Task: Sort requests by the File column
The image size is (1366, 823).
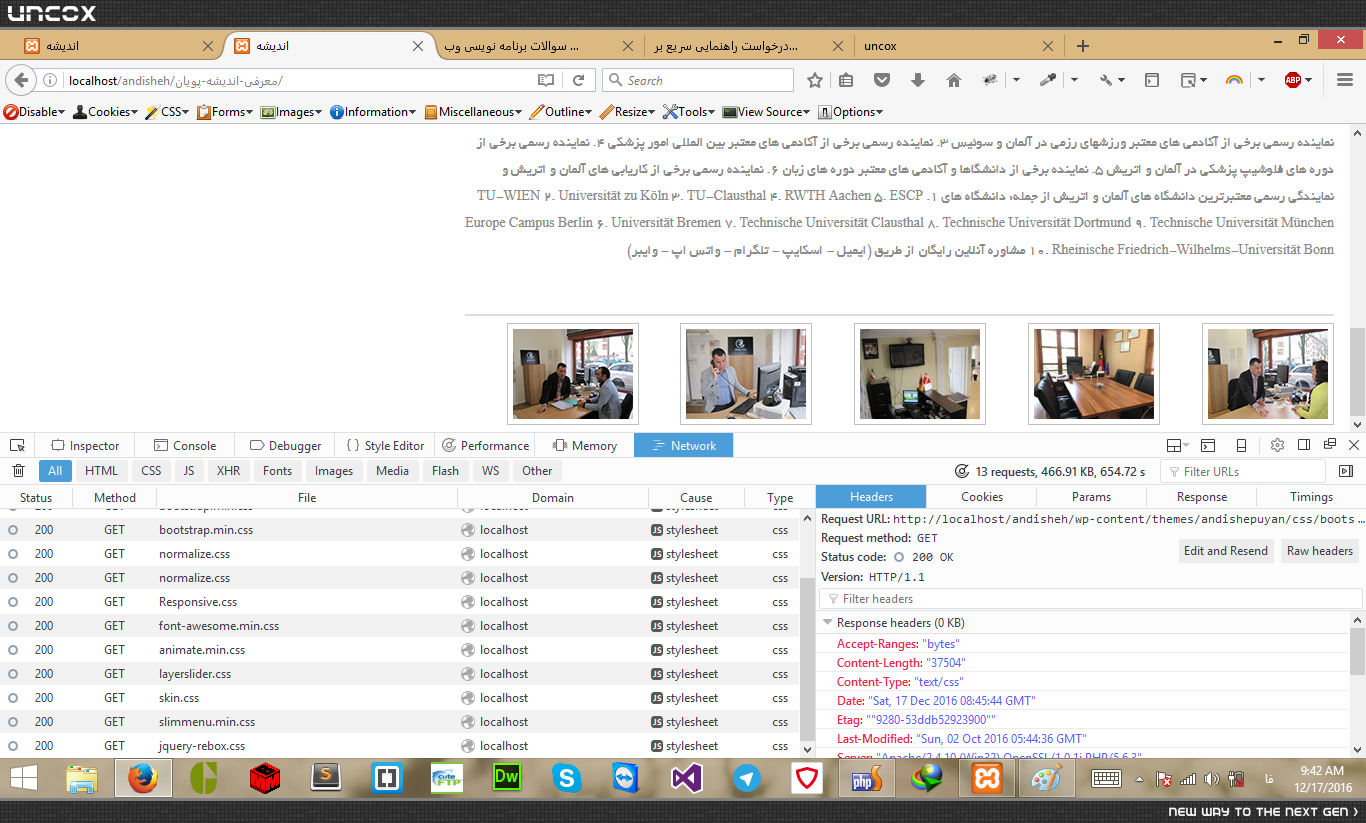Action: coord(307,497)
